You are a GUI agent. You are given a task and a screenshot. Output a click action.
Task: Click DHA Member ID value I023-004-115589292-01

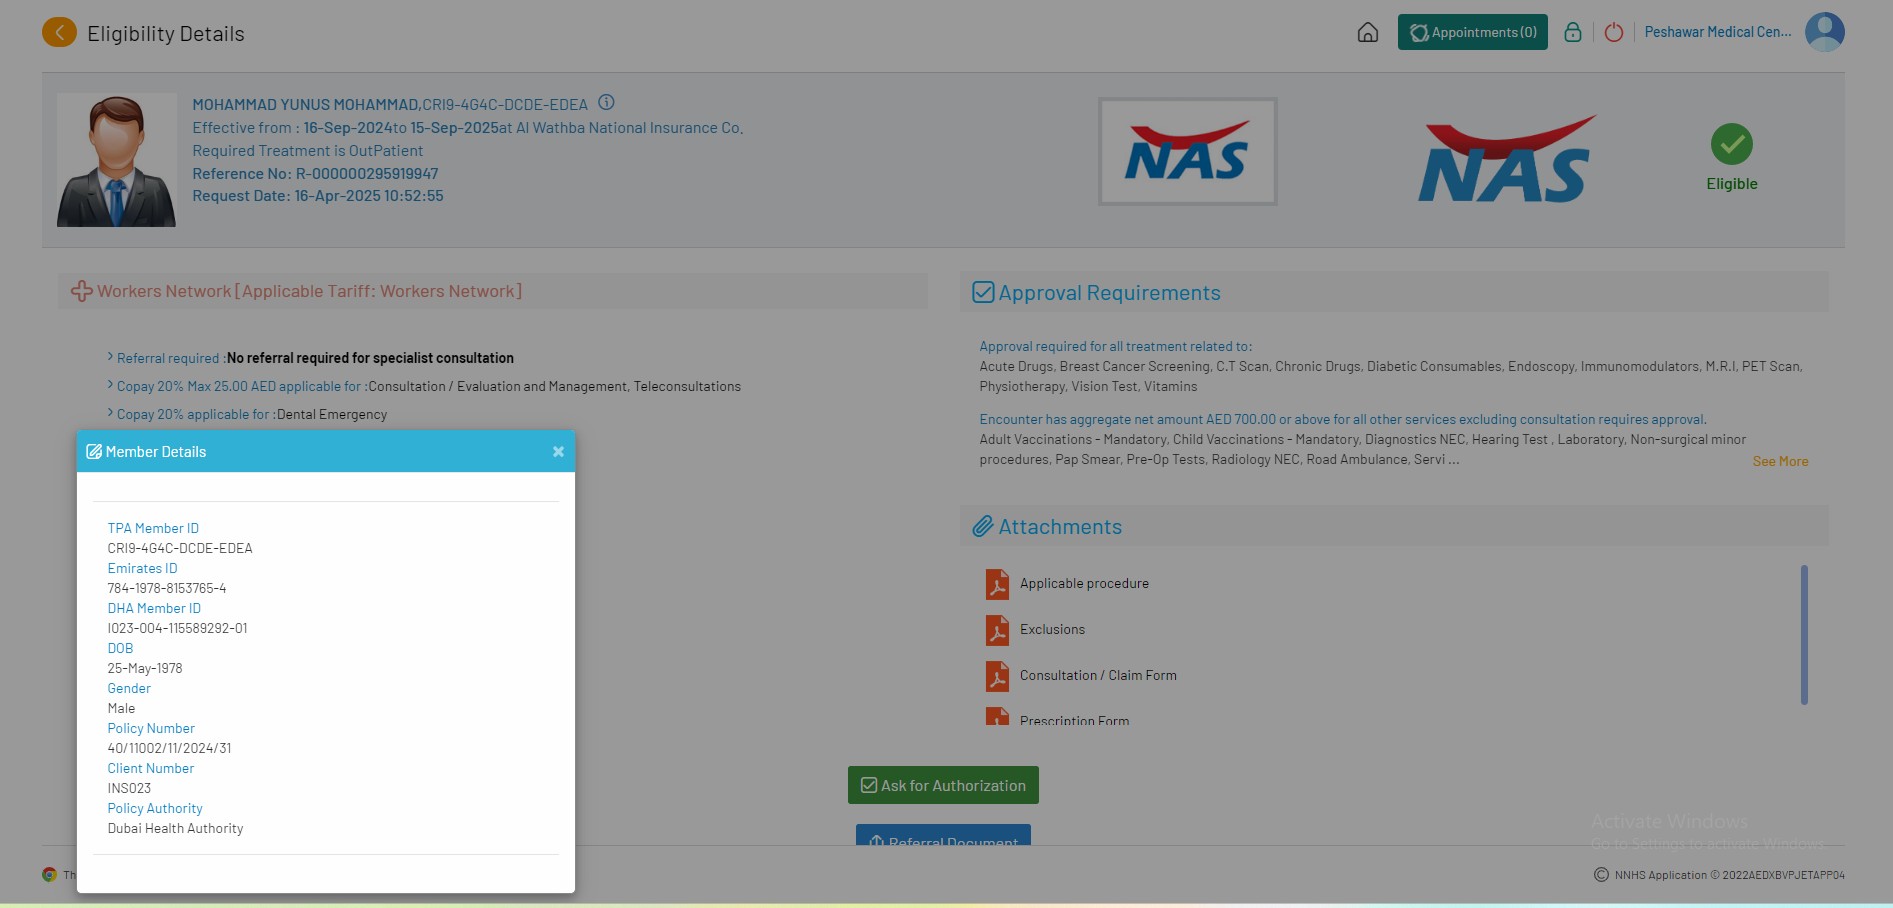coord(178,628)
